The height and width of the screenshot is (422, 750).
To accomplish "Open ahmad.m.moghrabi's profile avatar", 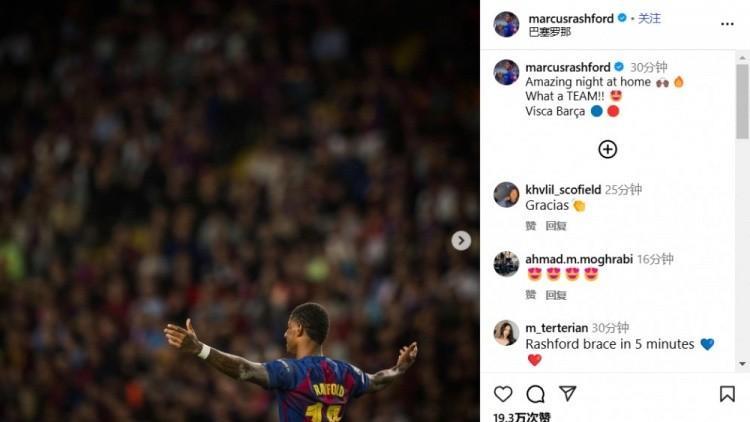I will [506, 263].
